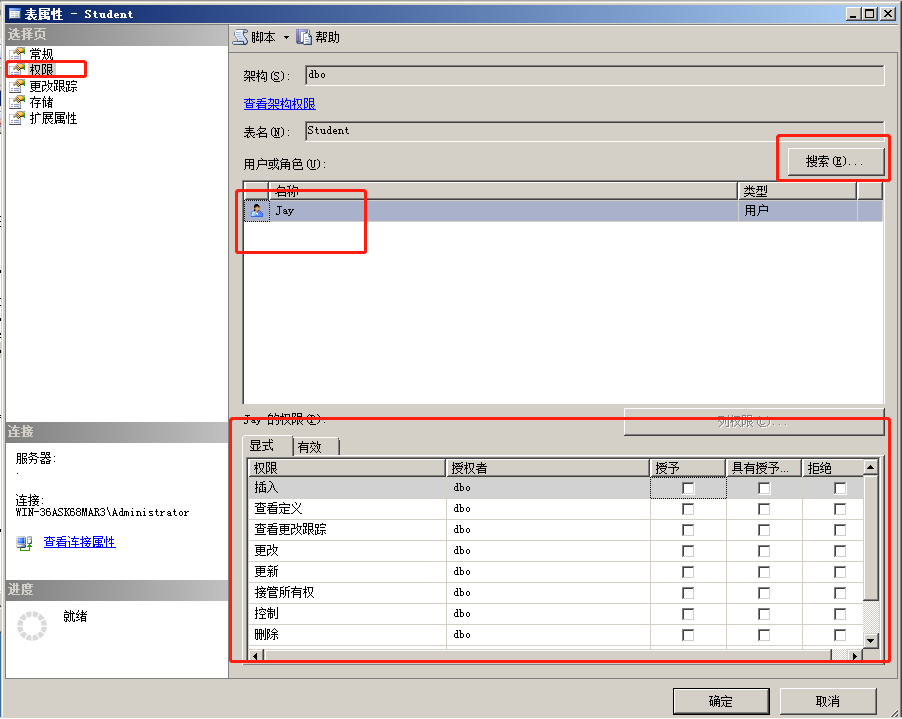
Task: Check 拒绝 for 查看定义 permission
Action: click(840, 509)
